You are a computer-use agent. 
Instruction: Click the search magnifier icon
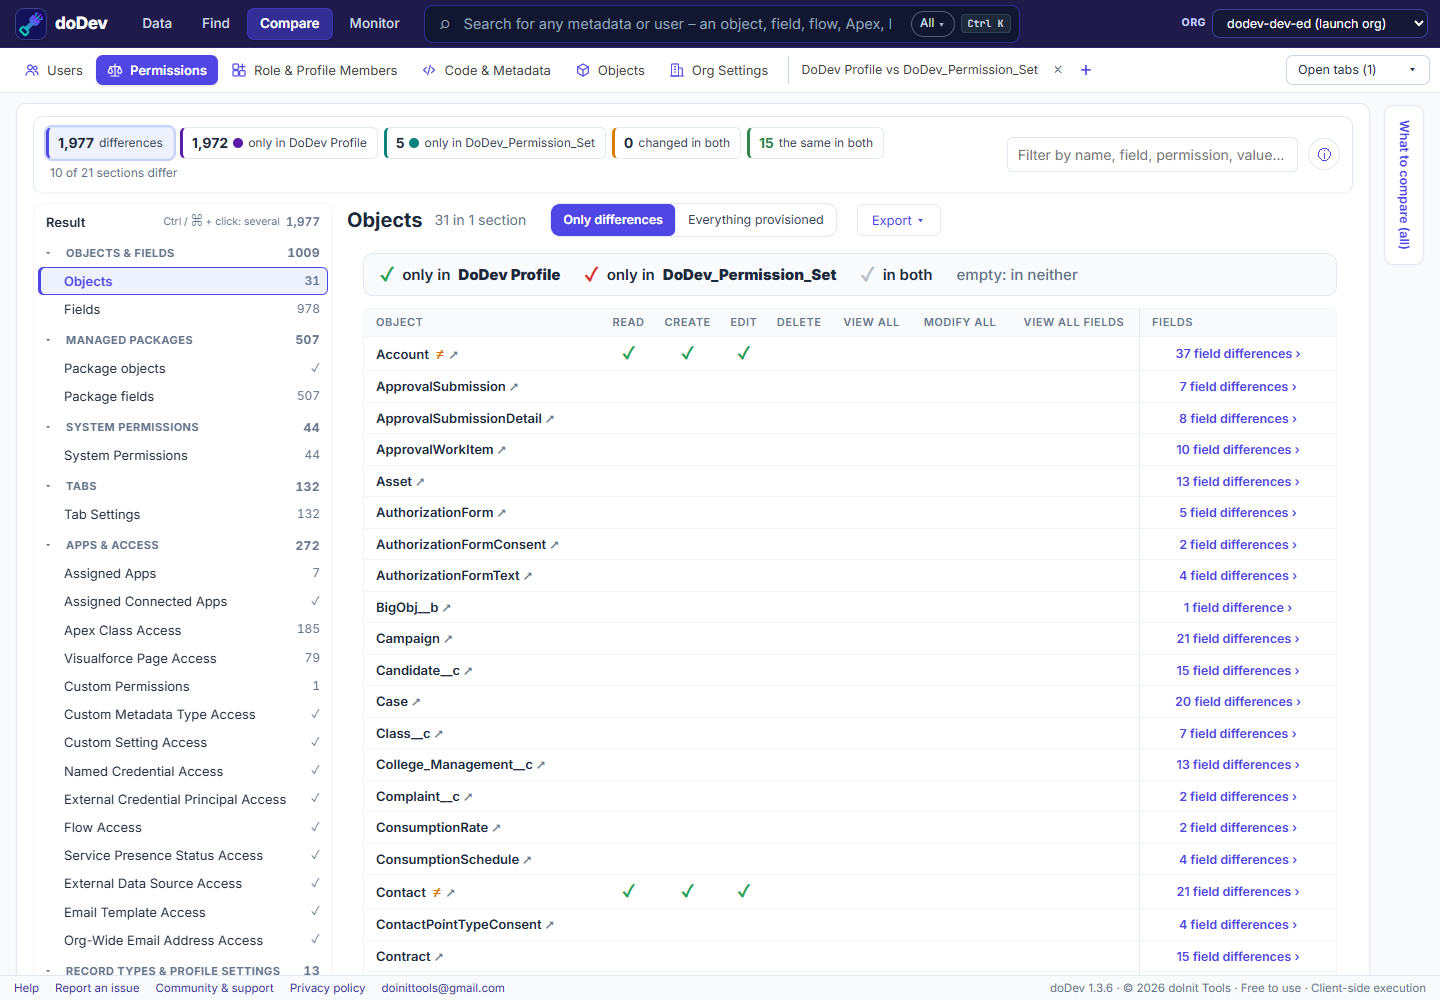point(445,24)
